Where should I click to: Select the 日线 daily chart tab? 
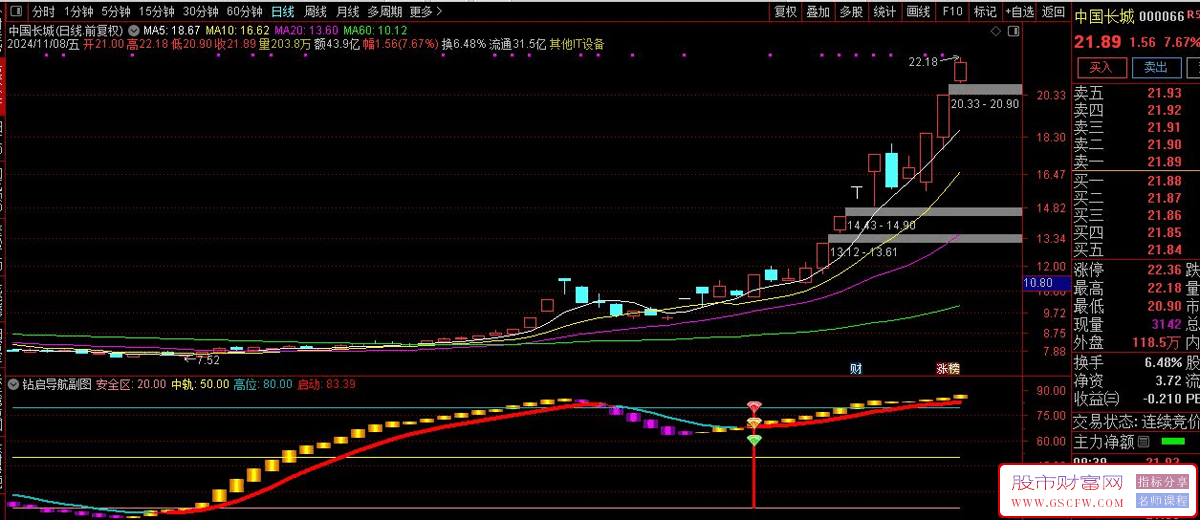click(x=283, y=12)
